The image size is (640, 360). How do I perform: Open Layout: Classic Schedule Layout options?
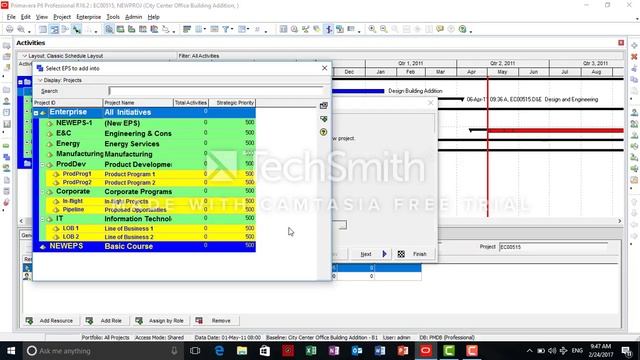[x=63, y=56]
